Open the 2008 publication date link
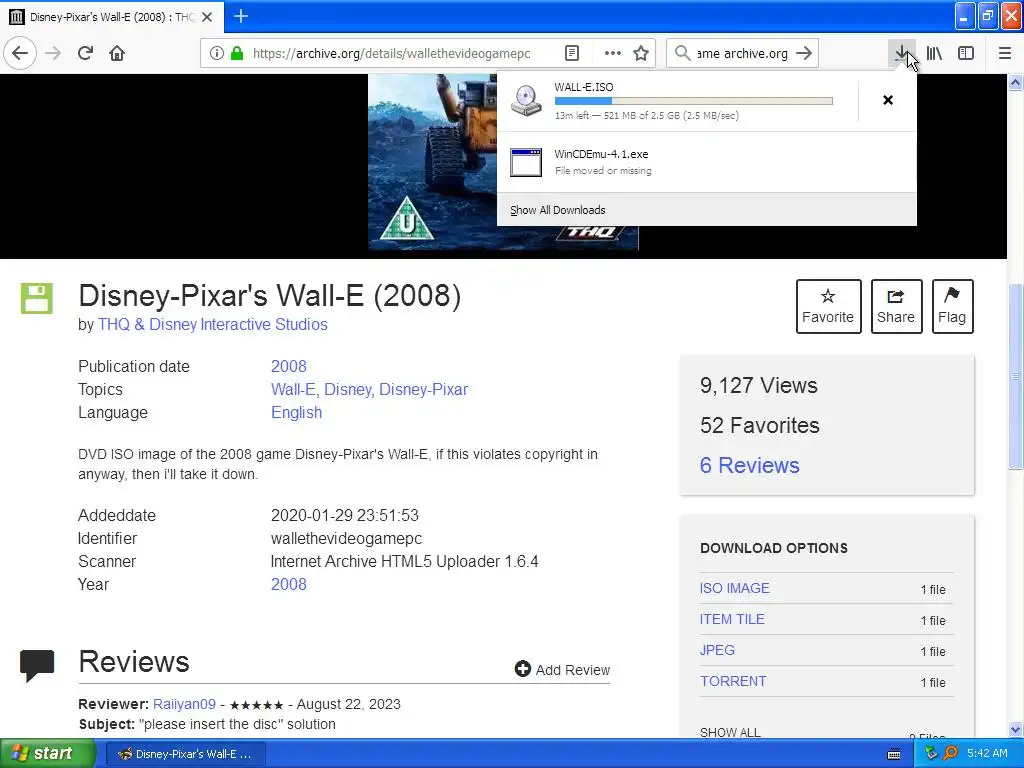The width and height of the screenshot is (1024, 768). point(289,366)
